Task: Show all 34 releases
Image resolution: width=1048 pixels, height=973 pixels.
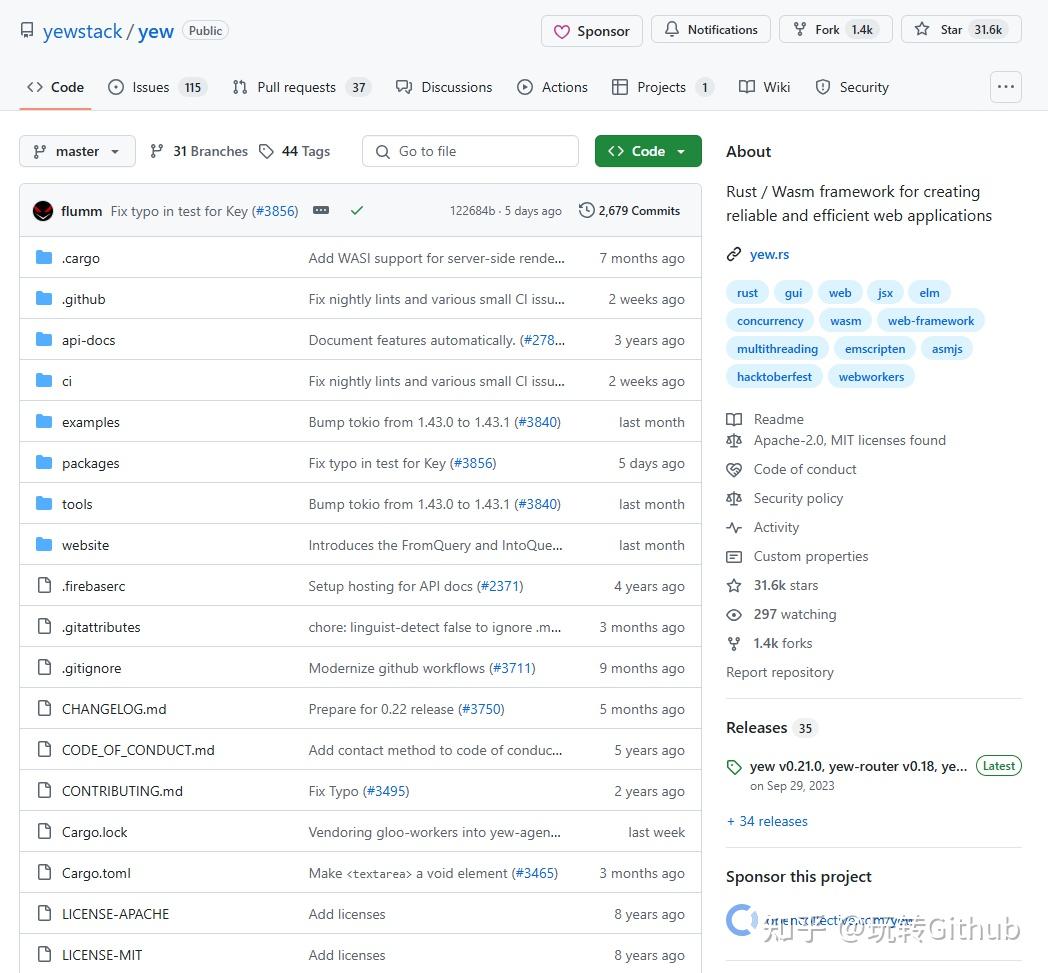Action: (x=767, y=821)
